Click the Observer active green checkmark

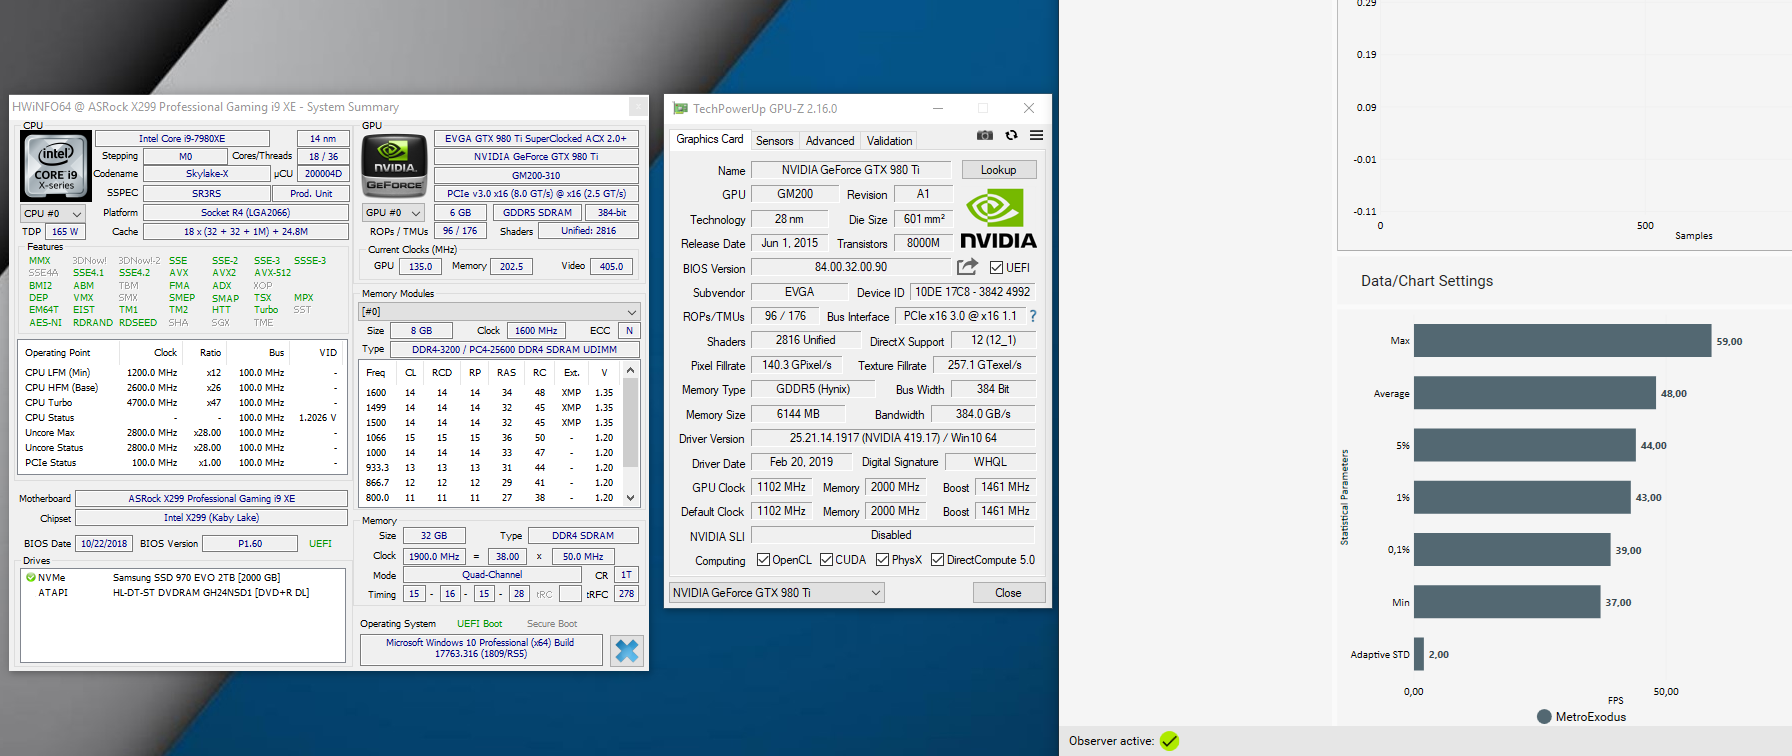(1170, 741)
